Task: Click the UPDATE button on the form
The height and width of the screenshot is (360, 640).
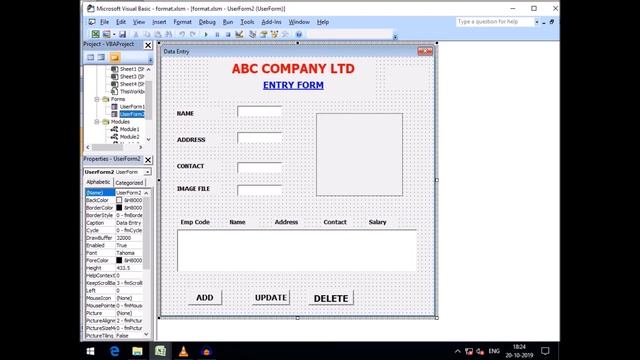Action: [271, 298]
